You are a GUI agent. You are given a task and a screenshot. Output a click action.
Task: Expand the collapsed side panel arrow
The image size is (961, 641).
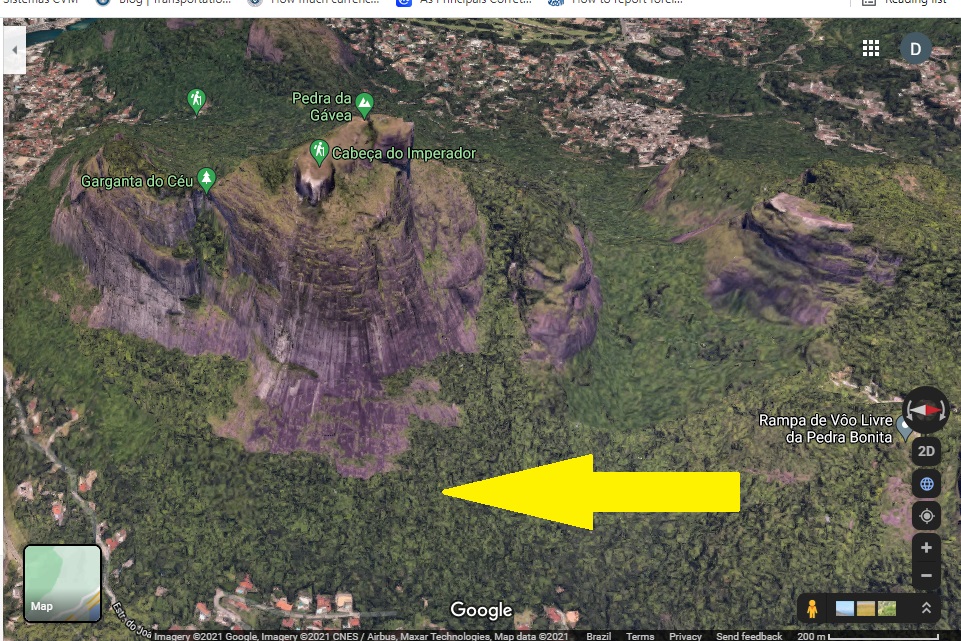pos(14,48)
